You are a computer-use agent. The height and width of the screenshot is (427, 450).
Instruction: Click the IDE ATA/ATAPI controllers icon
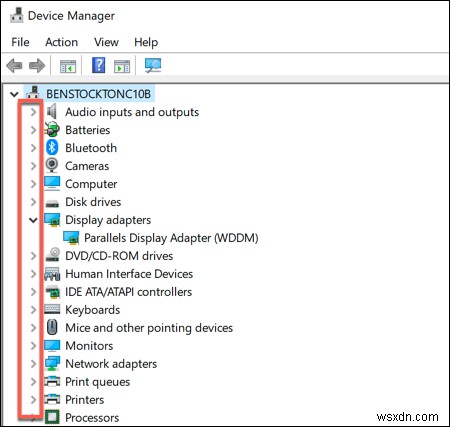pos(53,292)
